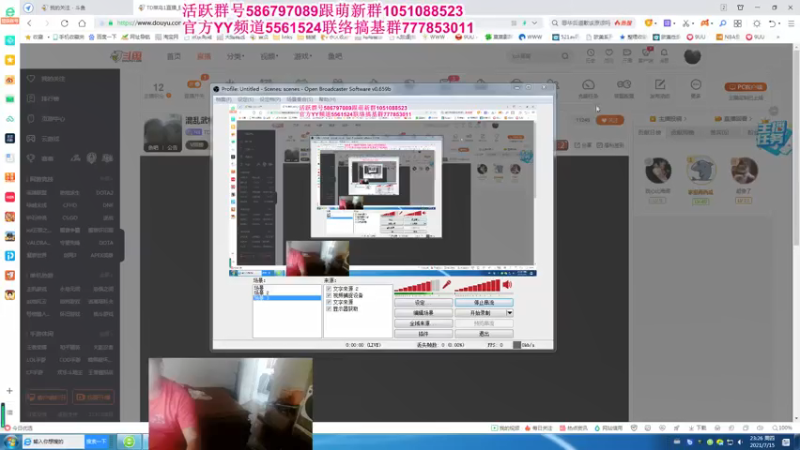The image size is (800, 450).
Task: Click the Douyu logo
Action: (126, 56)
